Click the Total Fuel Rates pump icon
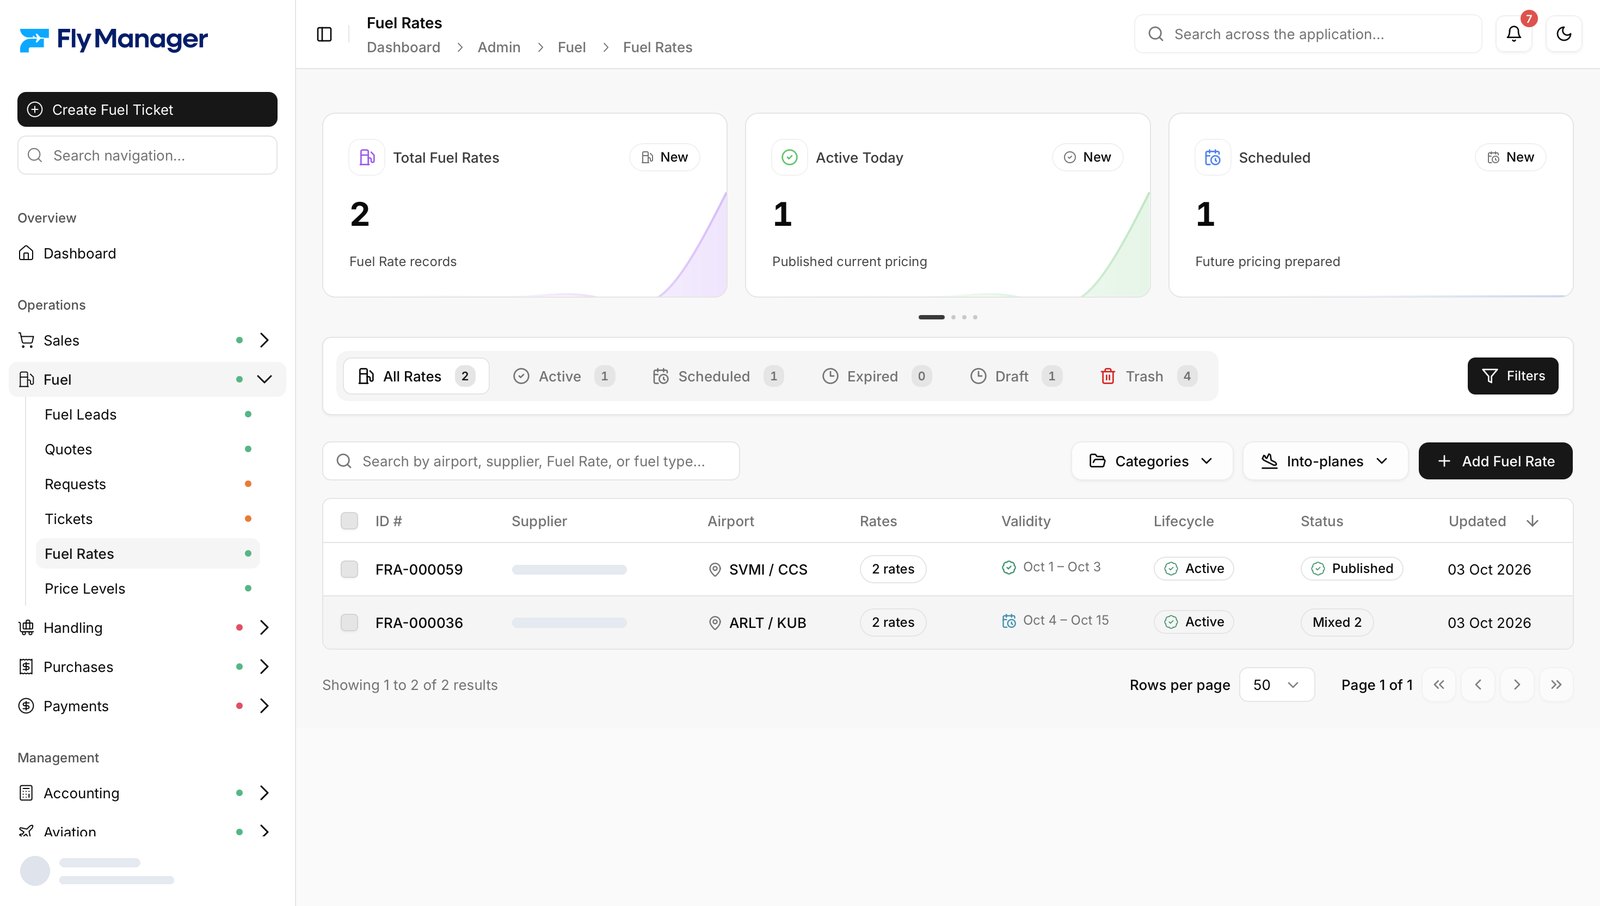The image size is (1600, 906). [x=367, y=157]
